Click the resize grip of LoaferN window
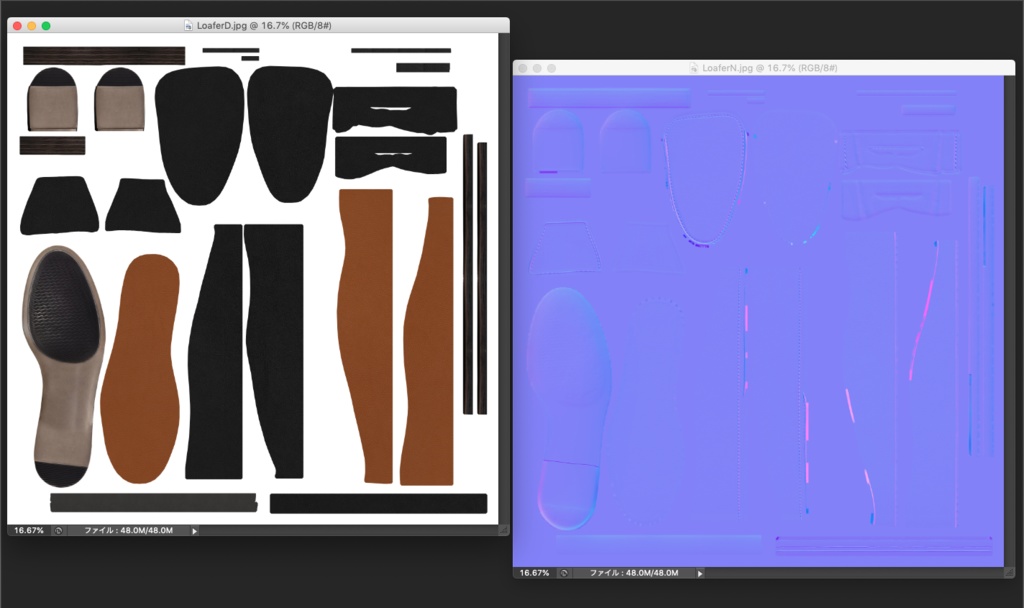Viewport: 1024px width, 608px height. coord(1010,573)
